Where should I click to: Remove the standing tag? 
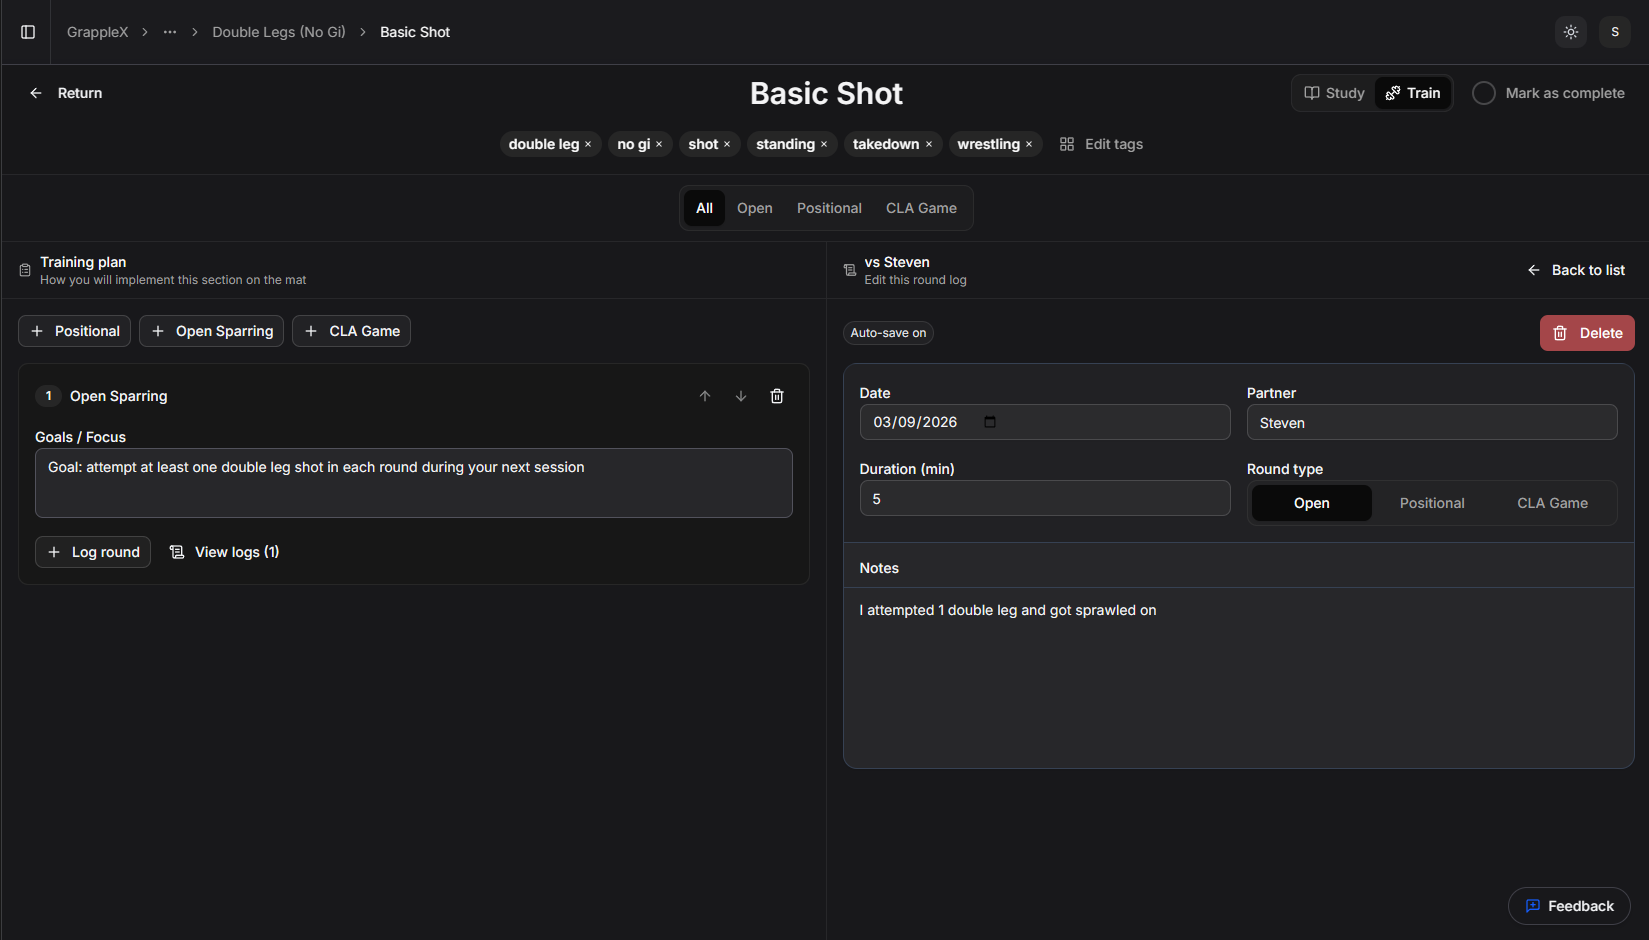tap(824, 145)
